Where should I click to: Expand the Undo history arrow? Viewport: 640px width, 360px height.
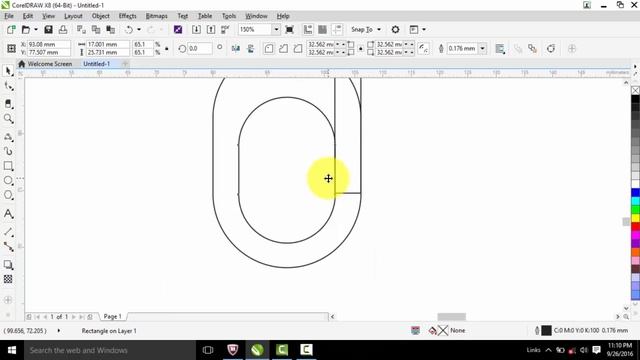click(139, 29)
